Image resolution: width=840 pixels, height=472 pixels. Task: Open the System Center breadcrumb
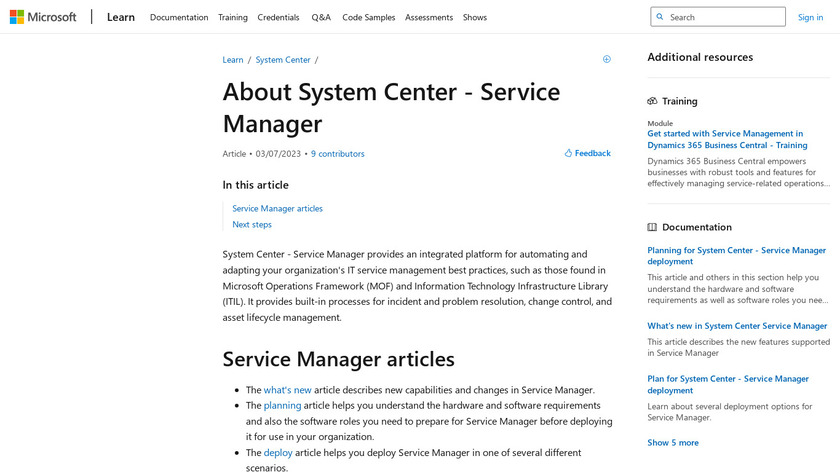(x=283, y=60)
